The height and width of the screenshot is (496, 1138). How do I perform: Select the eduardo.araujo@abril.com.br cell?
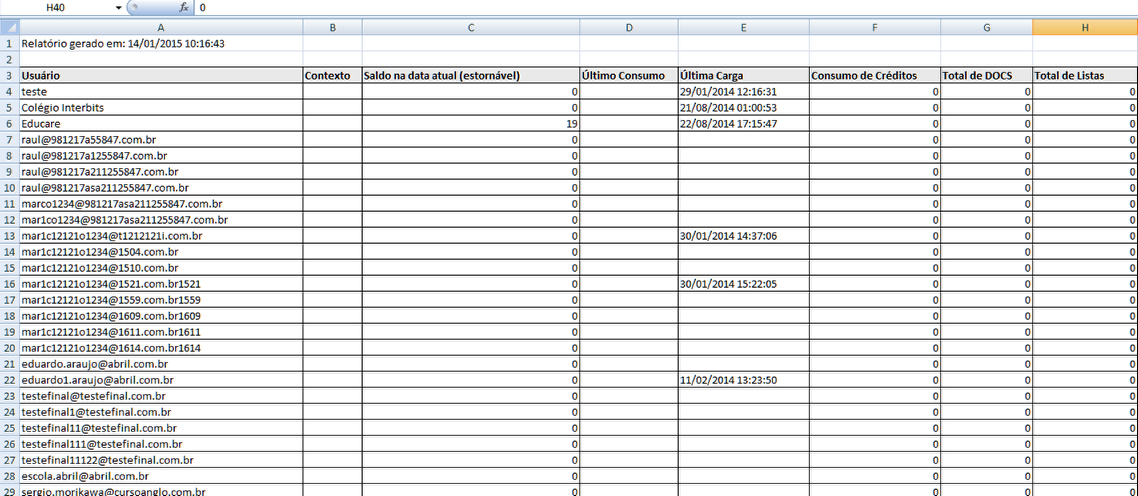pyautogui.click(x=160, y=364)
